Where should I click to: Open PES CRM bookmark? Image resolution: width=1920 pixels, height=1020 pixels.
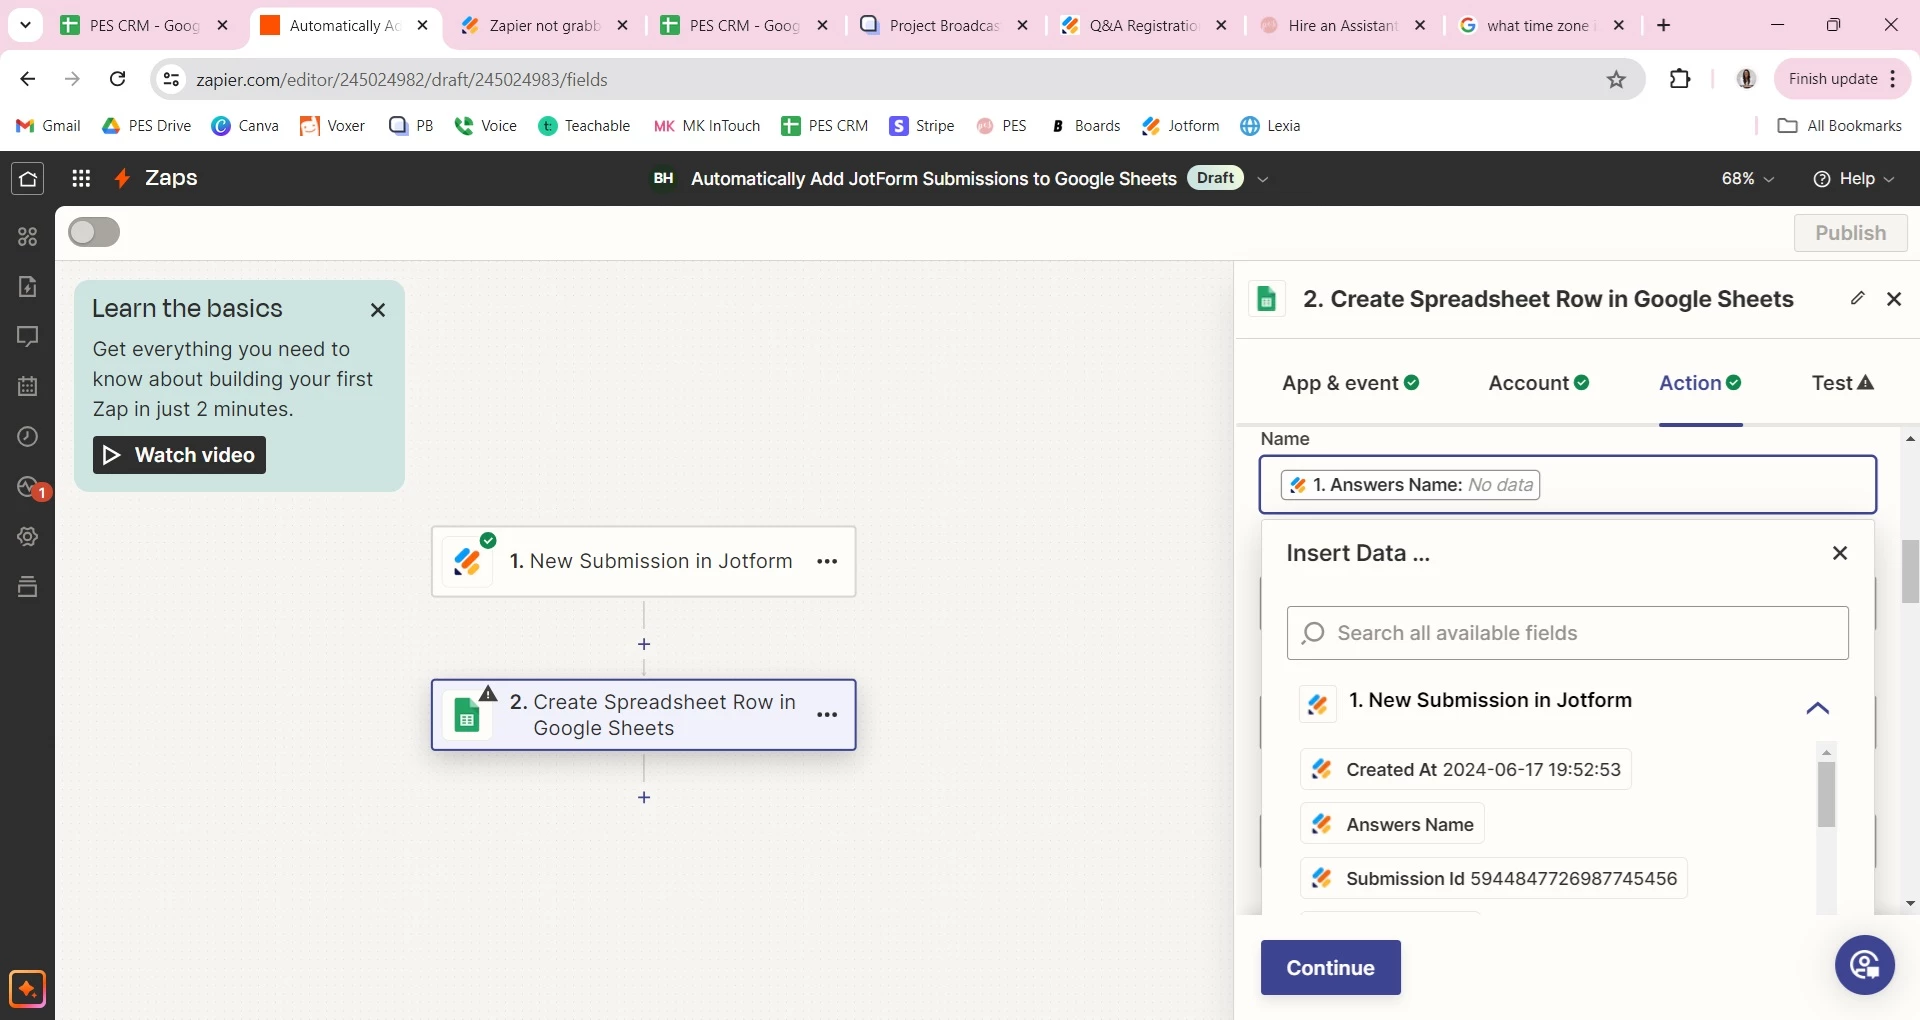(x=824, y=126)
